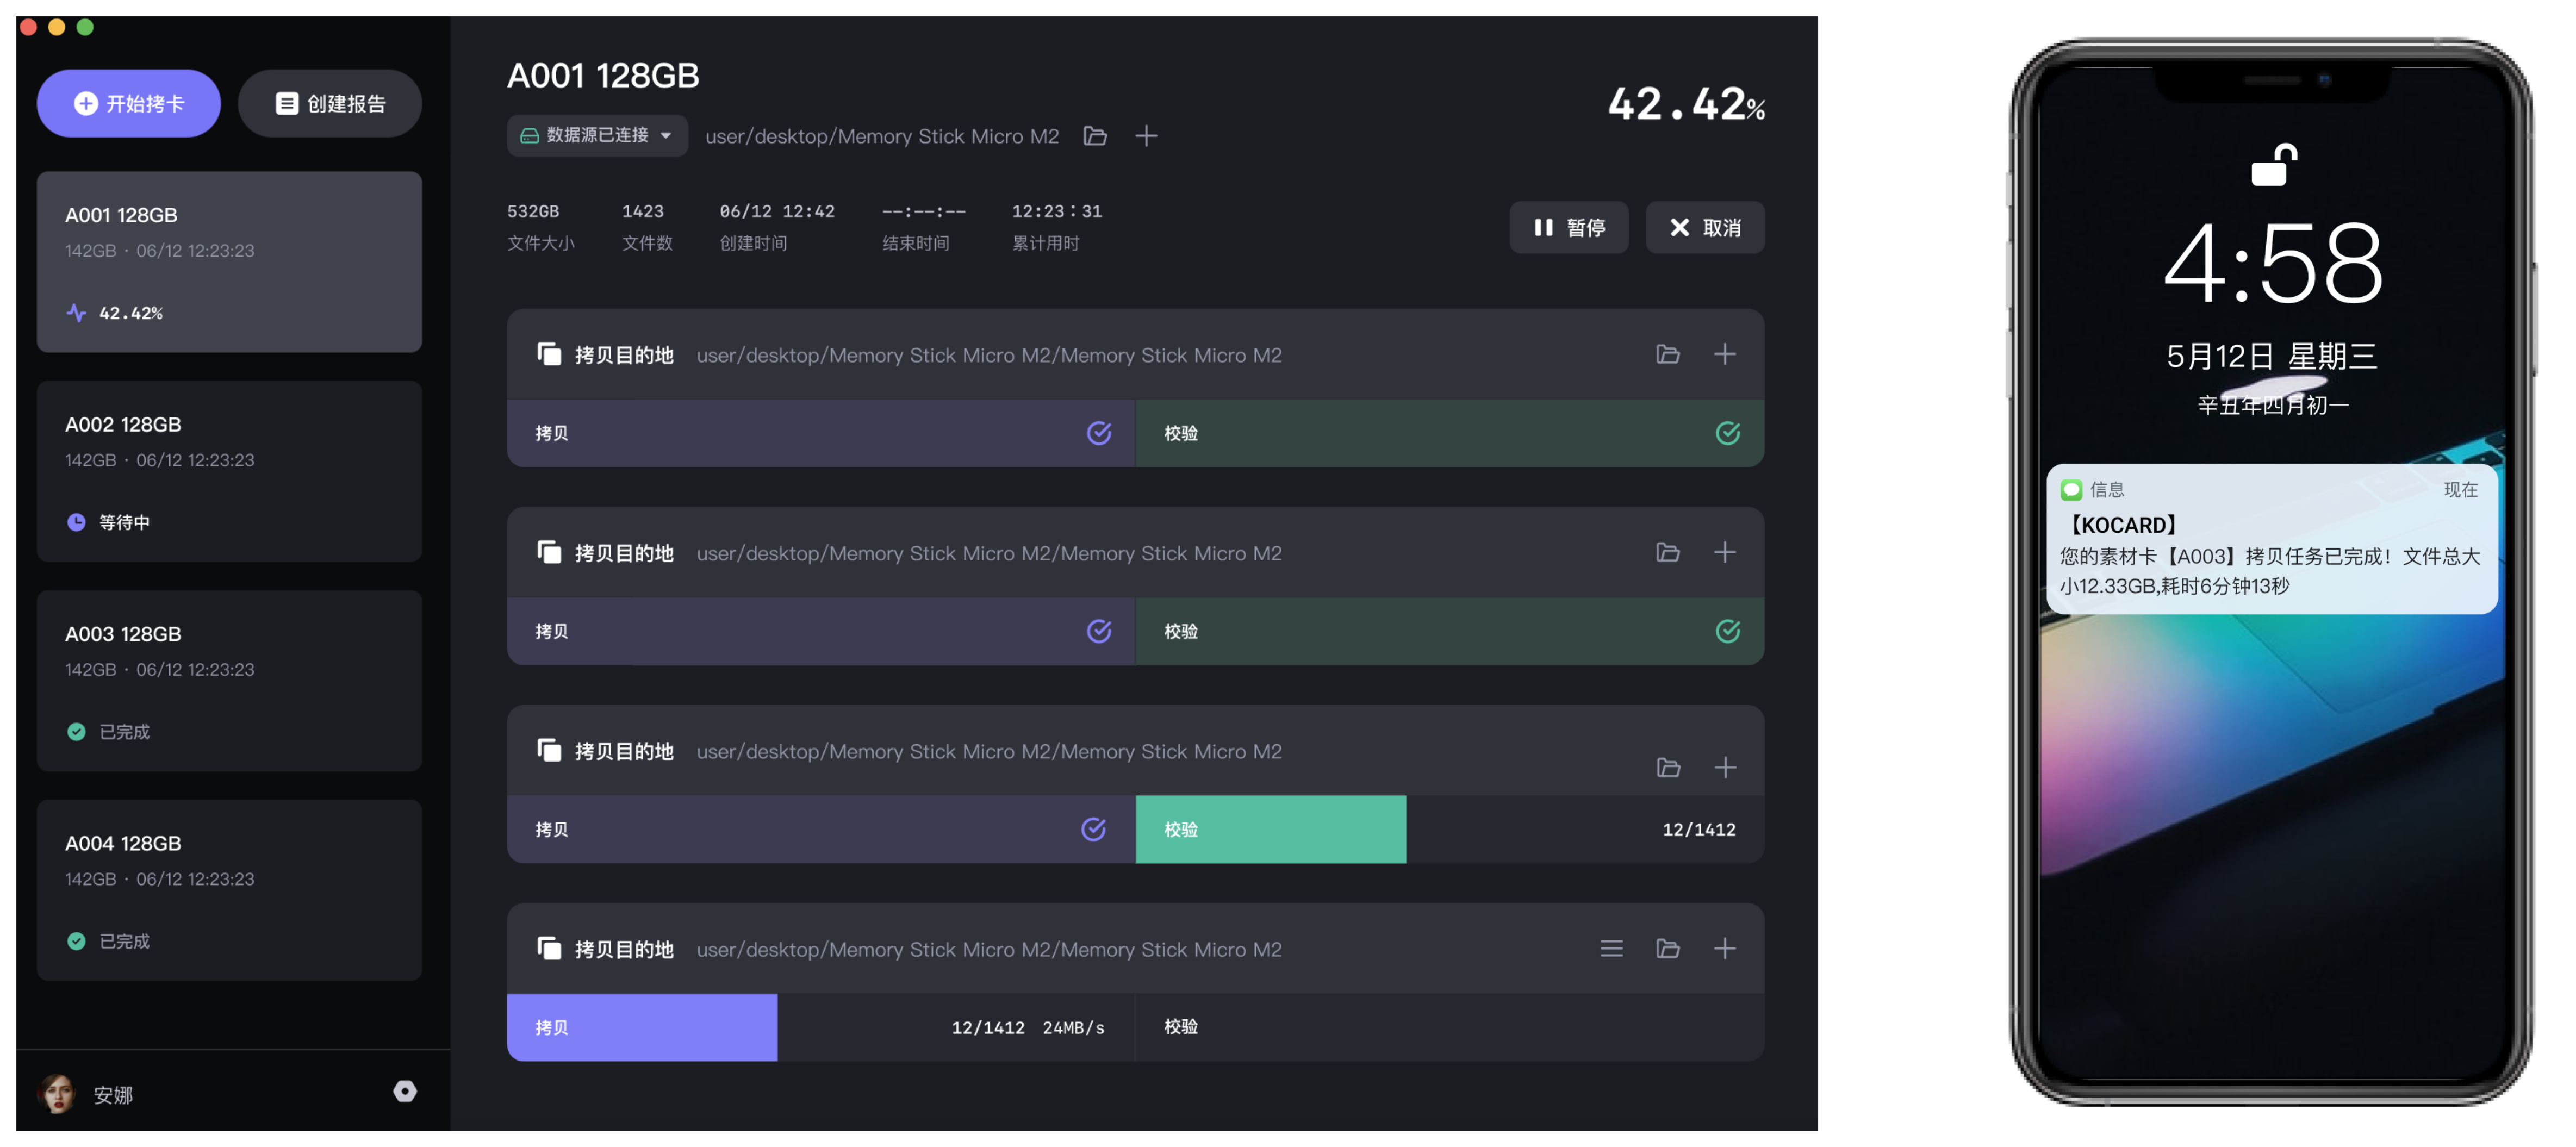Click the large 42.42% progress readout
The height and width of the screenshot is (1147, 2576).
(1686, 104)
